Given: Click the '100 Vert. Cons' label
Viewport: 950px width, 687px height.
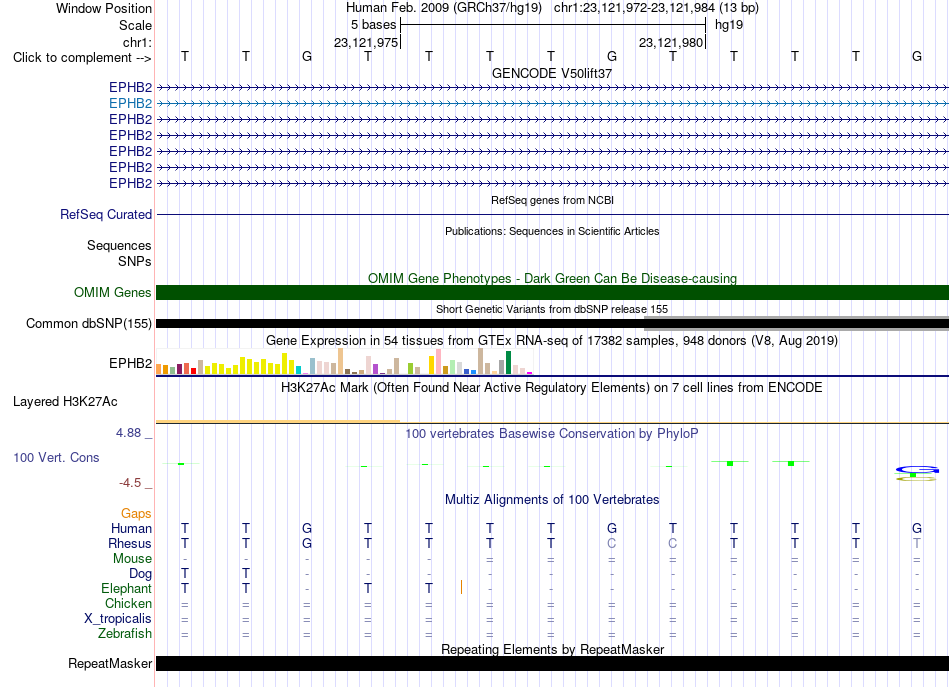Looking at the screenshot, I should coord(56,457).
